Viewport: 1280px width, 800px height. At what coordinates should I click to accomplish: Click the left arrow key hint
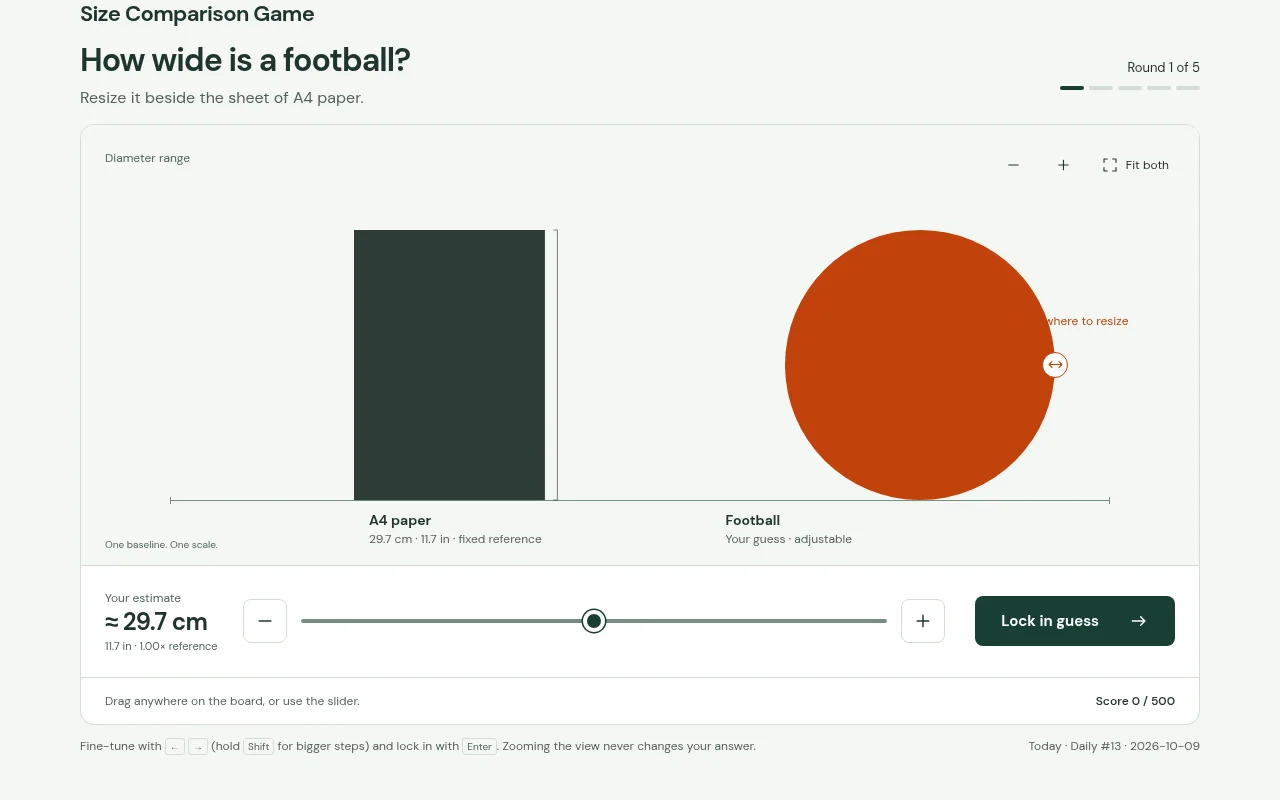pyautogui.click(x=175, y=747)
